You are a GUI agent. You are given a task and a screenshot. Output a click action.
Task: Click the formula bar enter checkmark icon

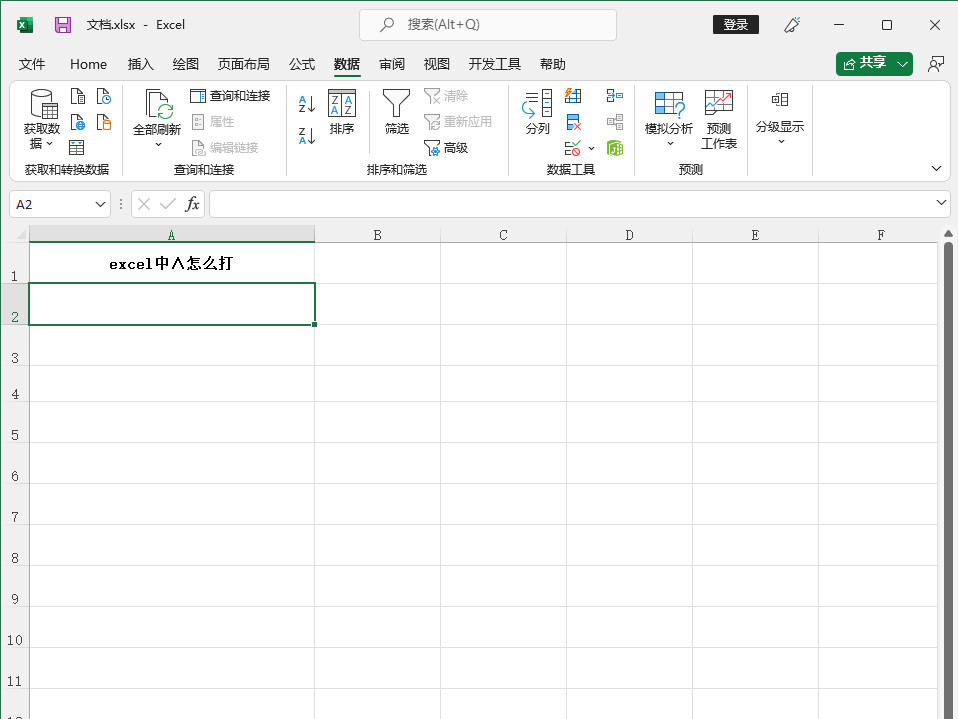click(167, 204)
